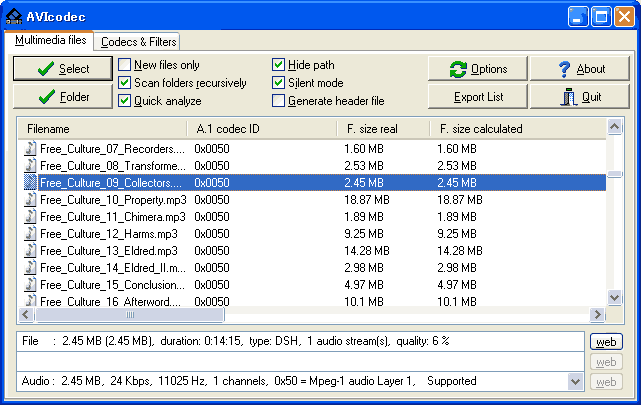The width and height of the screenshot is (641, 405).
Task: Toggle the Quick analyze checkbox
Action: pos(124,101)
